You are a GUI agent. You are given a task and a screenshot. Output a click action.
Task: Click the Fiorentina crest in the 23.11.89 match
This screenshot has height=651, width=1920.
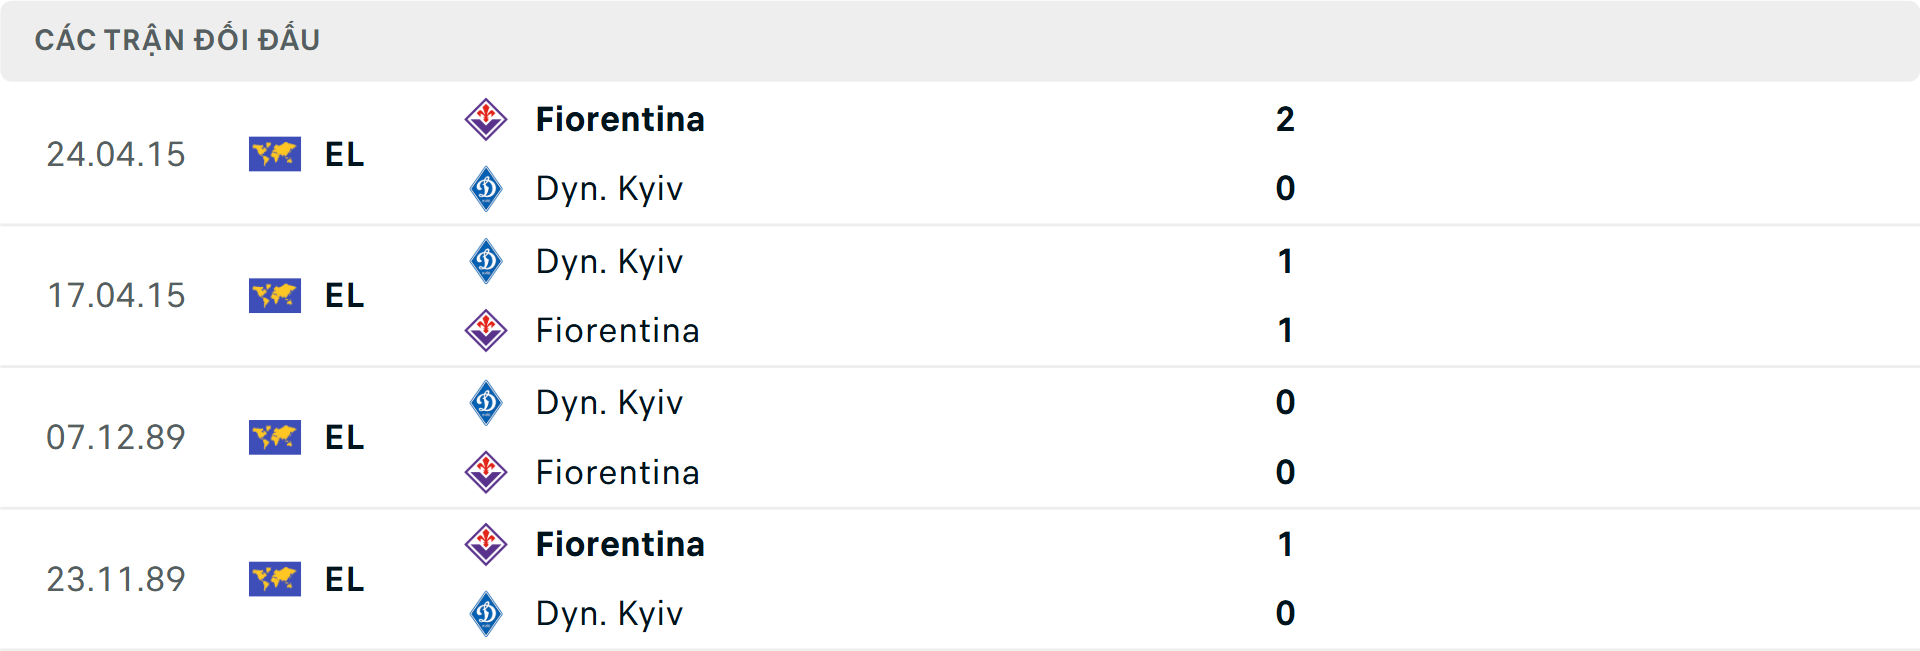(486, 544)
